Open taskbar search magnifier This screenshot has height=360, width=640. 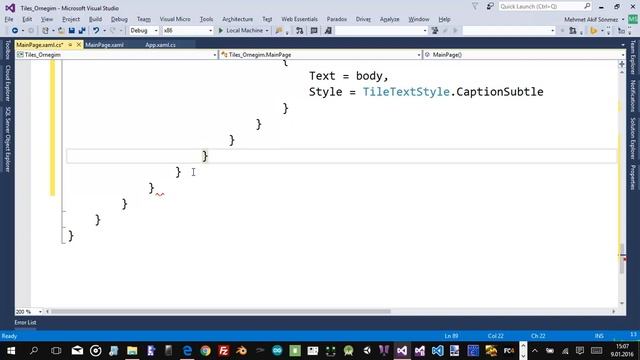(34, 351)
